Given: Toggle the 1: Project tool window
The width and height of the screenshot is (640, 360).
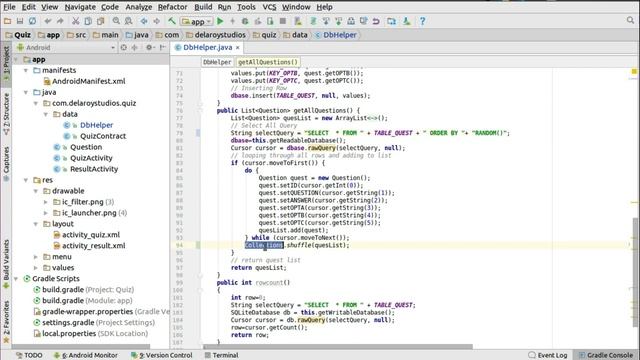Looking at the screenshot, I should click(6, 63).
